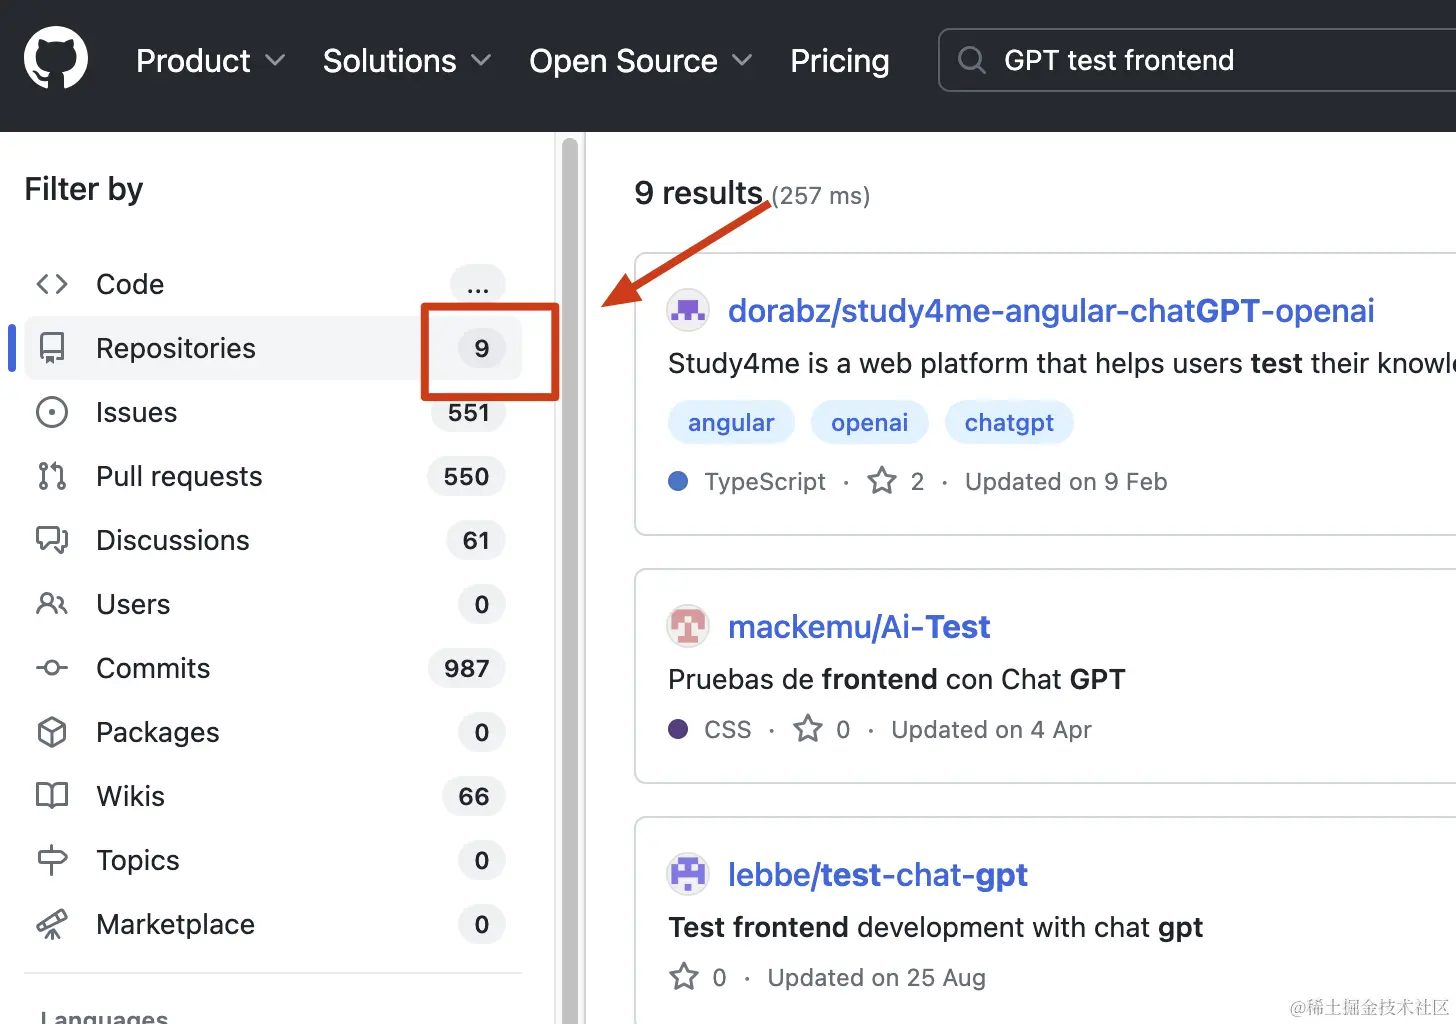Filter results by Pull requests
Viewport: 1456px width, 1024px height.
tap(273, 476)
